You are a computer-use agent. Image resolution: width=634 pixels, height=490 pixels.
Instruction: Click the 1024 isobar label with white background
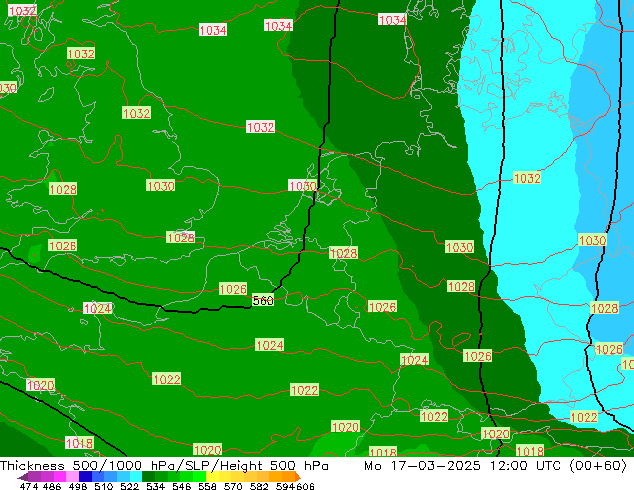pyautogui.click(x=97, y=308)
